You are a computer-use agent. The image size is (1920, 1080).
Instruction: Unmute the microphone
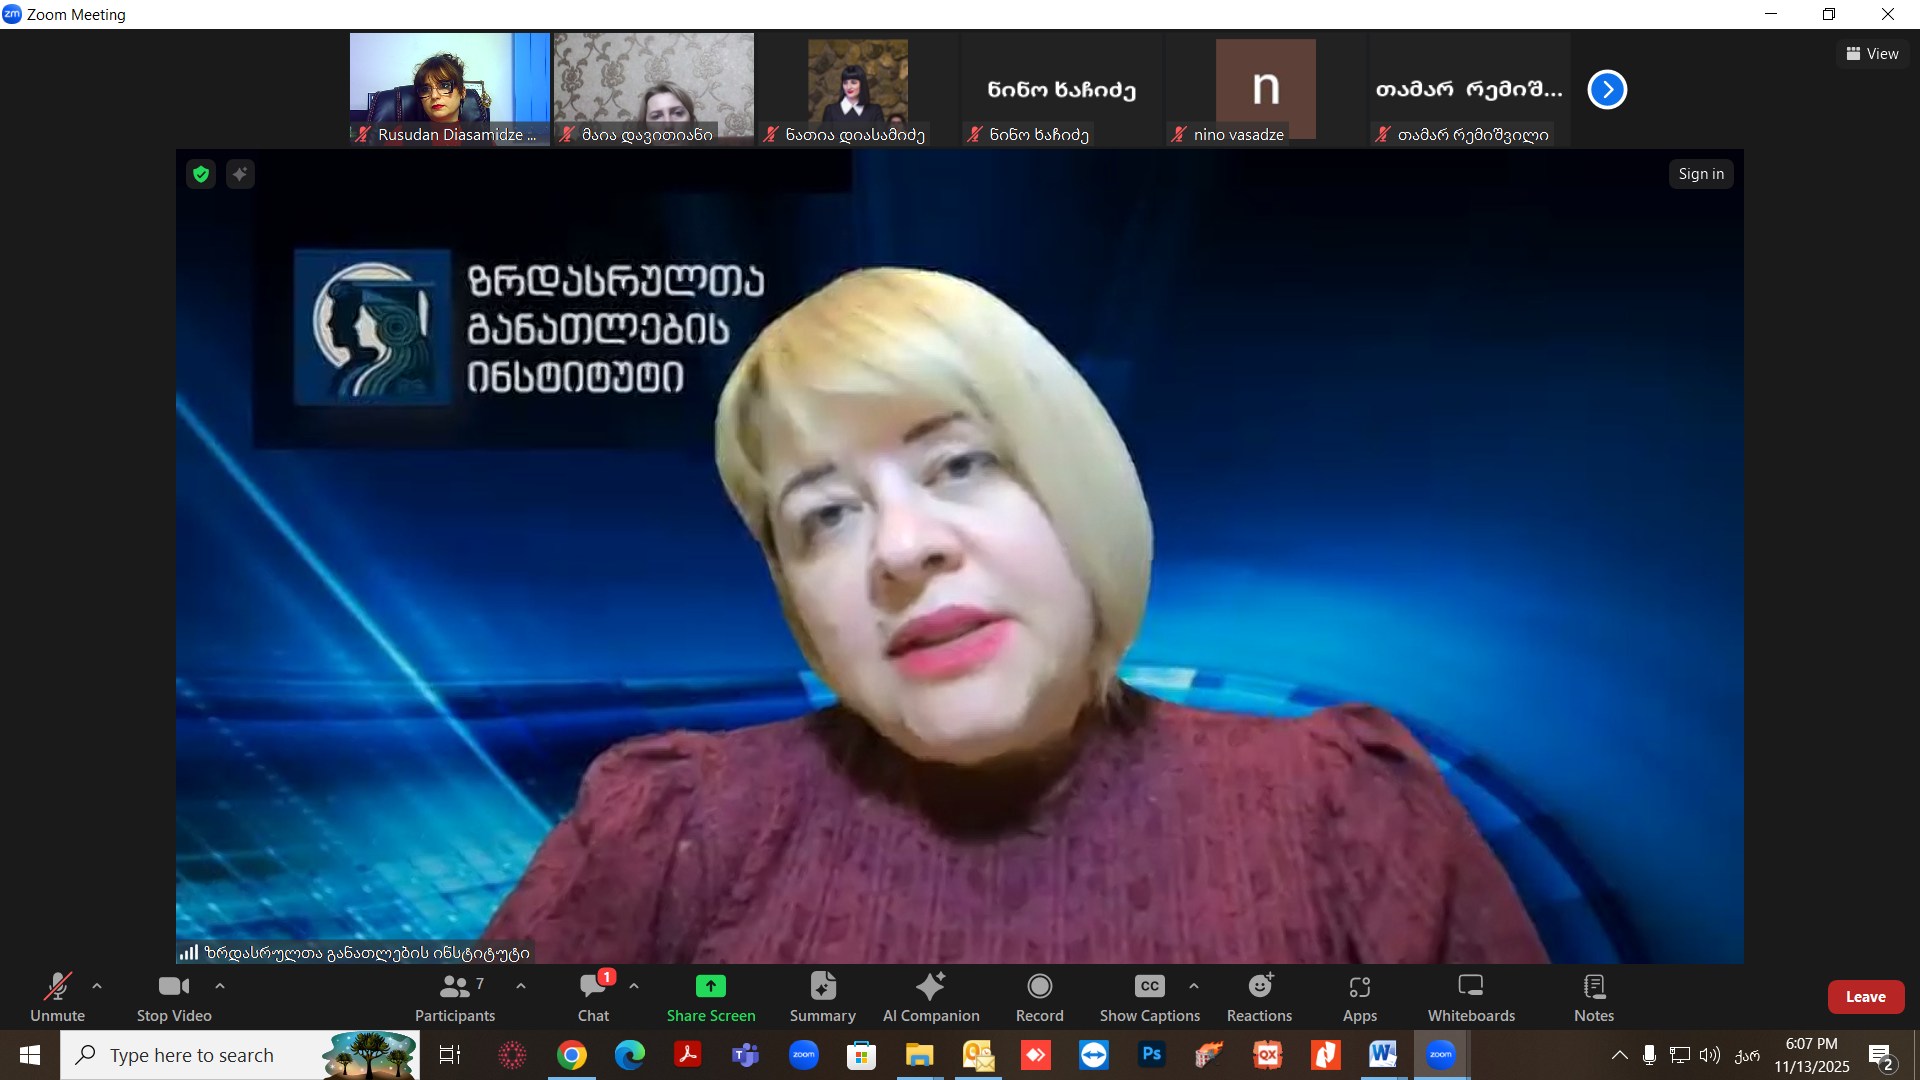(x=57, y=997)
